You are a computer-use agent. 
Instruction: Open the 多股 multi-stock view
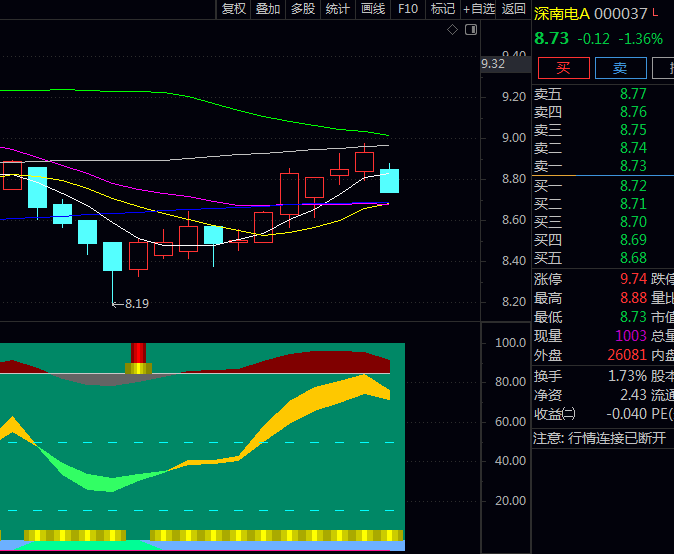303,9
